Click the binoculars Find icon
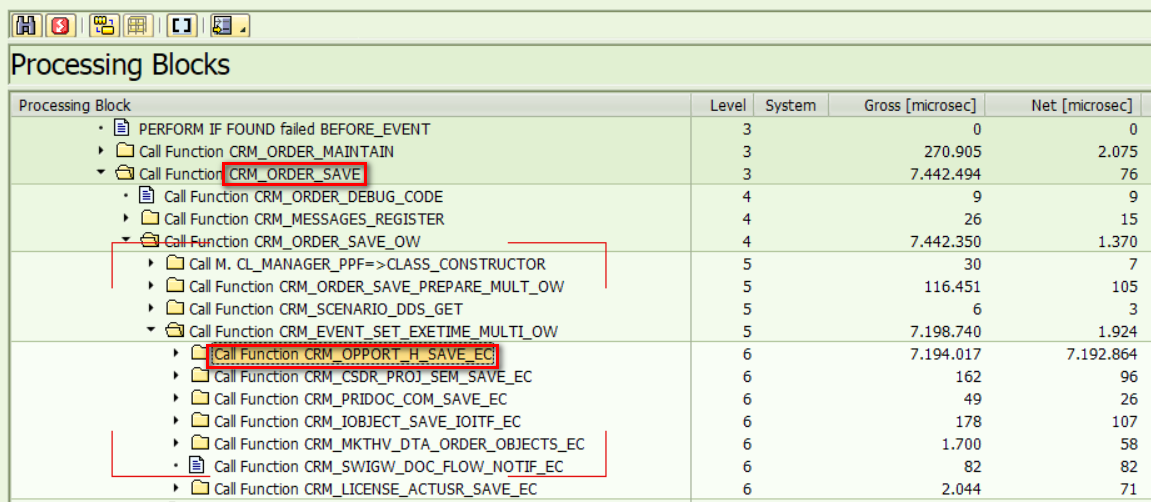The height and width of the screenshot is (502, 1151). pos(26,26)
